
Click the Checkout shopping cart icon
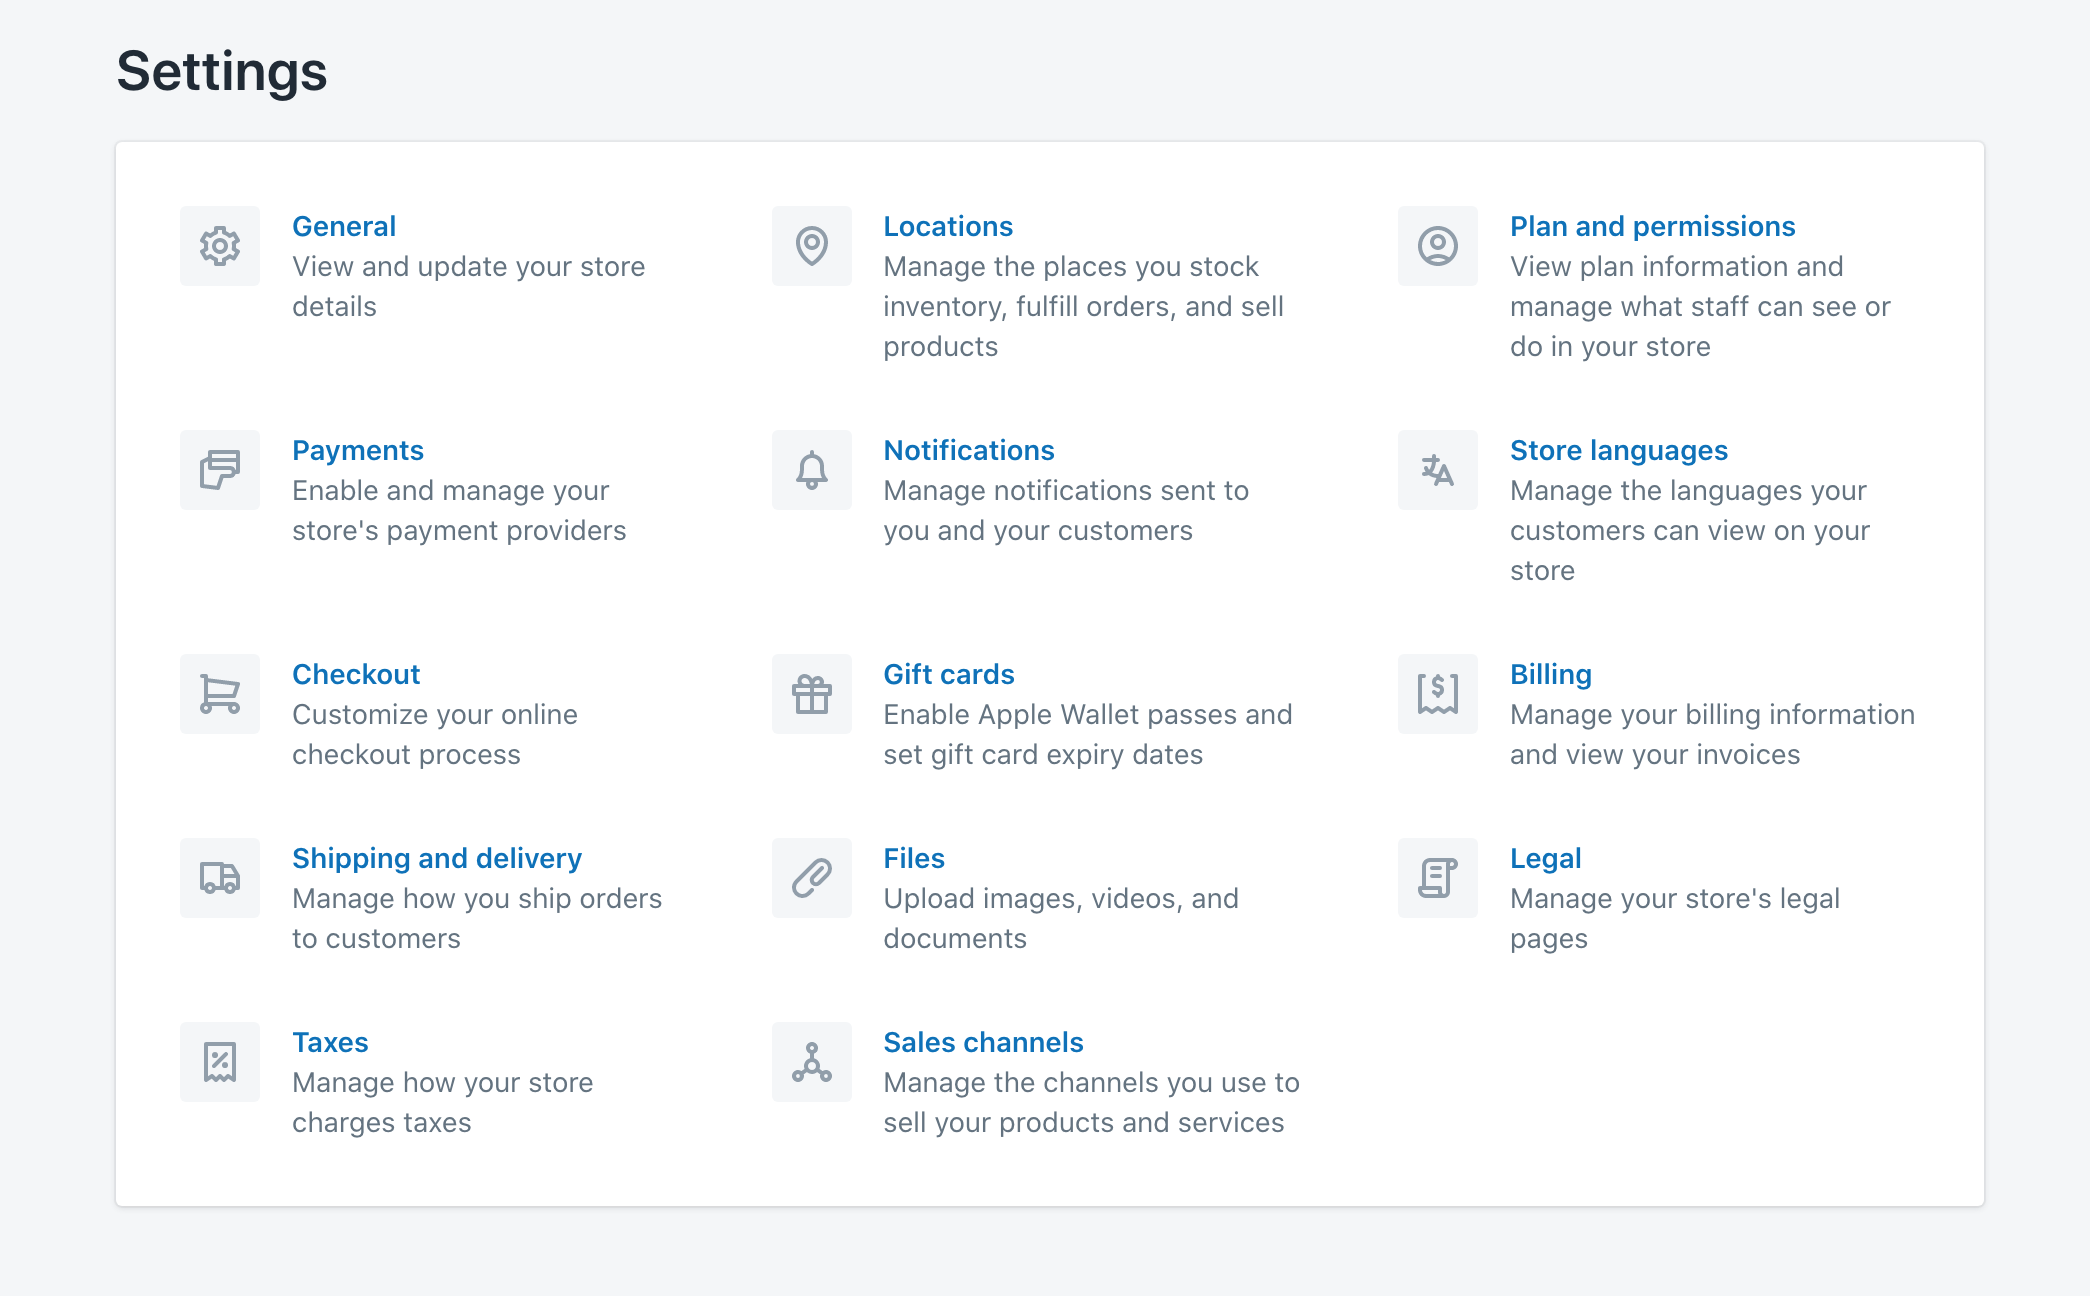220,694
